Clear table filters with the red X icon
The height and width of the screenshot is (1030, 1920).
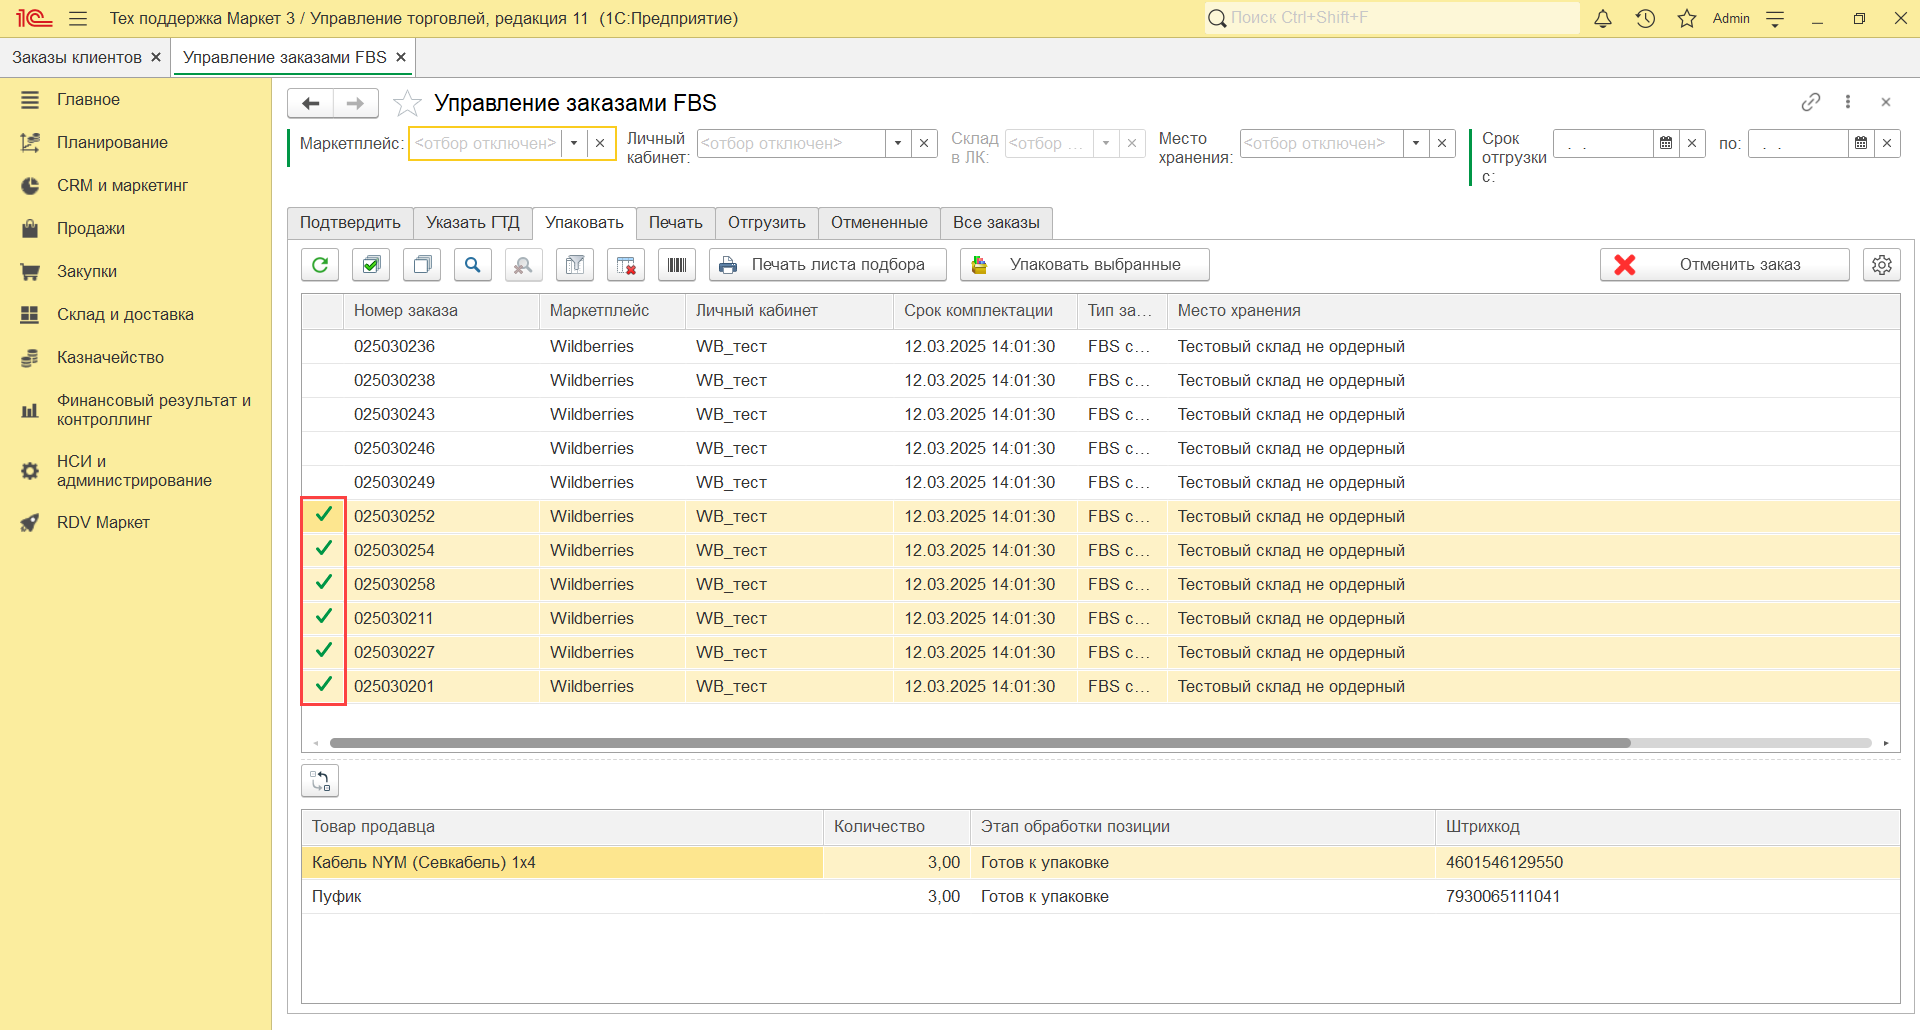coord(626,265)
